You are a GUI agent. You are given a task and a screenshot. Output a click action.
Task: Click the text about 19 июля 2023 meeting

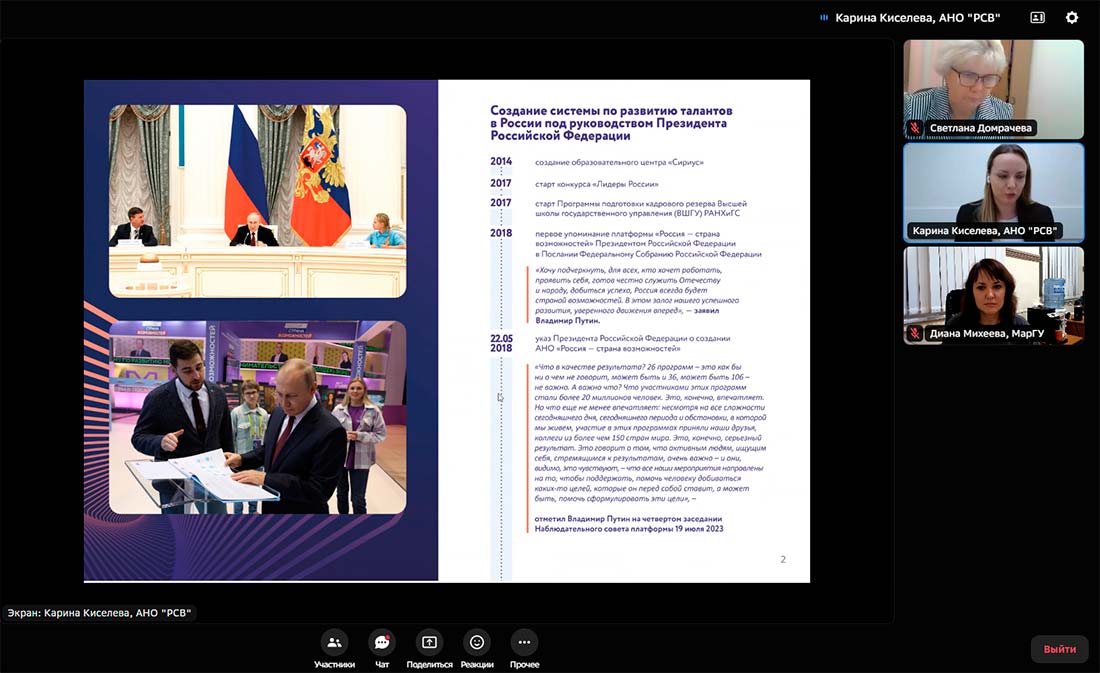pos(629,524)
